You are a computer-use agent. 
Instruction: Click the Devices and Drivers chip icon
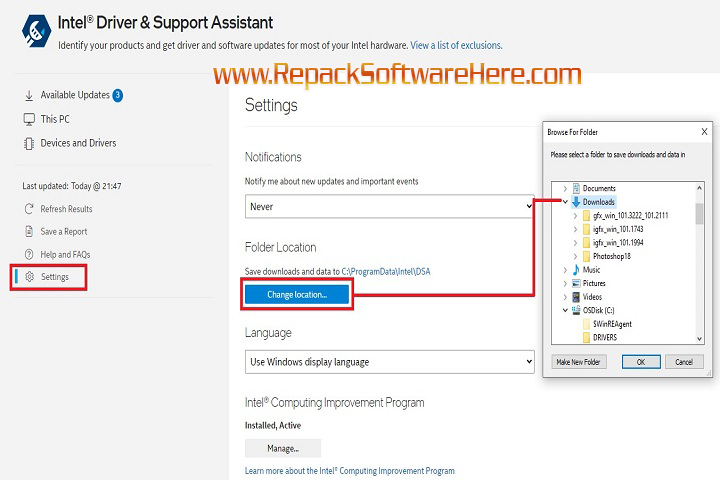point(29,144)
